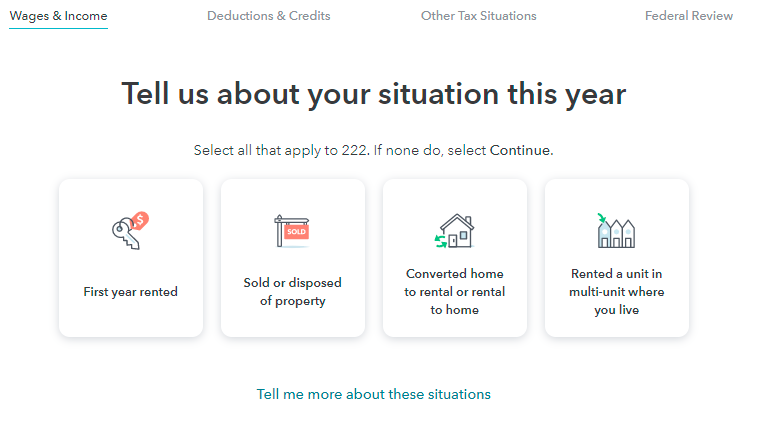Go to the Other Tax Situations tab
760x446 pixels.
tap(478, 16)
